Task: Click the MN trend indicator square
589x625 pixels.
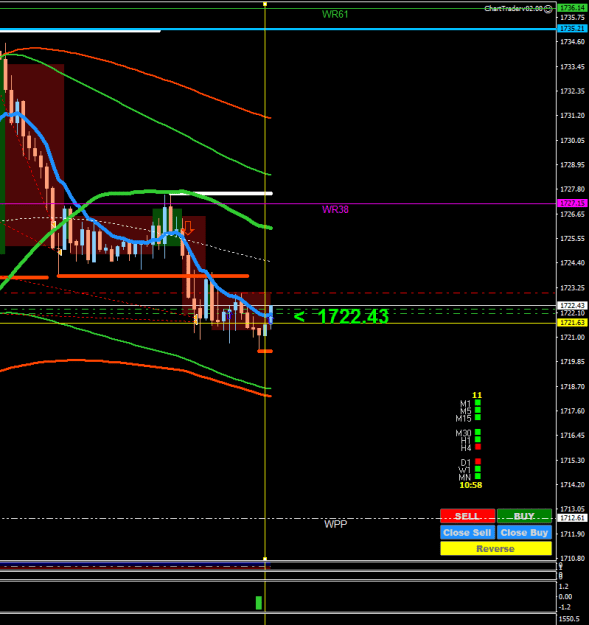Action: pyautogui.click(x=478, y=476)
